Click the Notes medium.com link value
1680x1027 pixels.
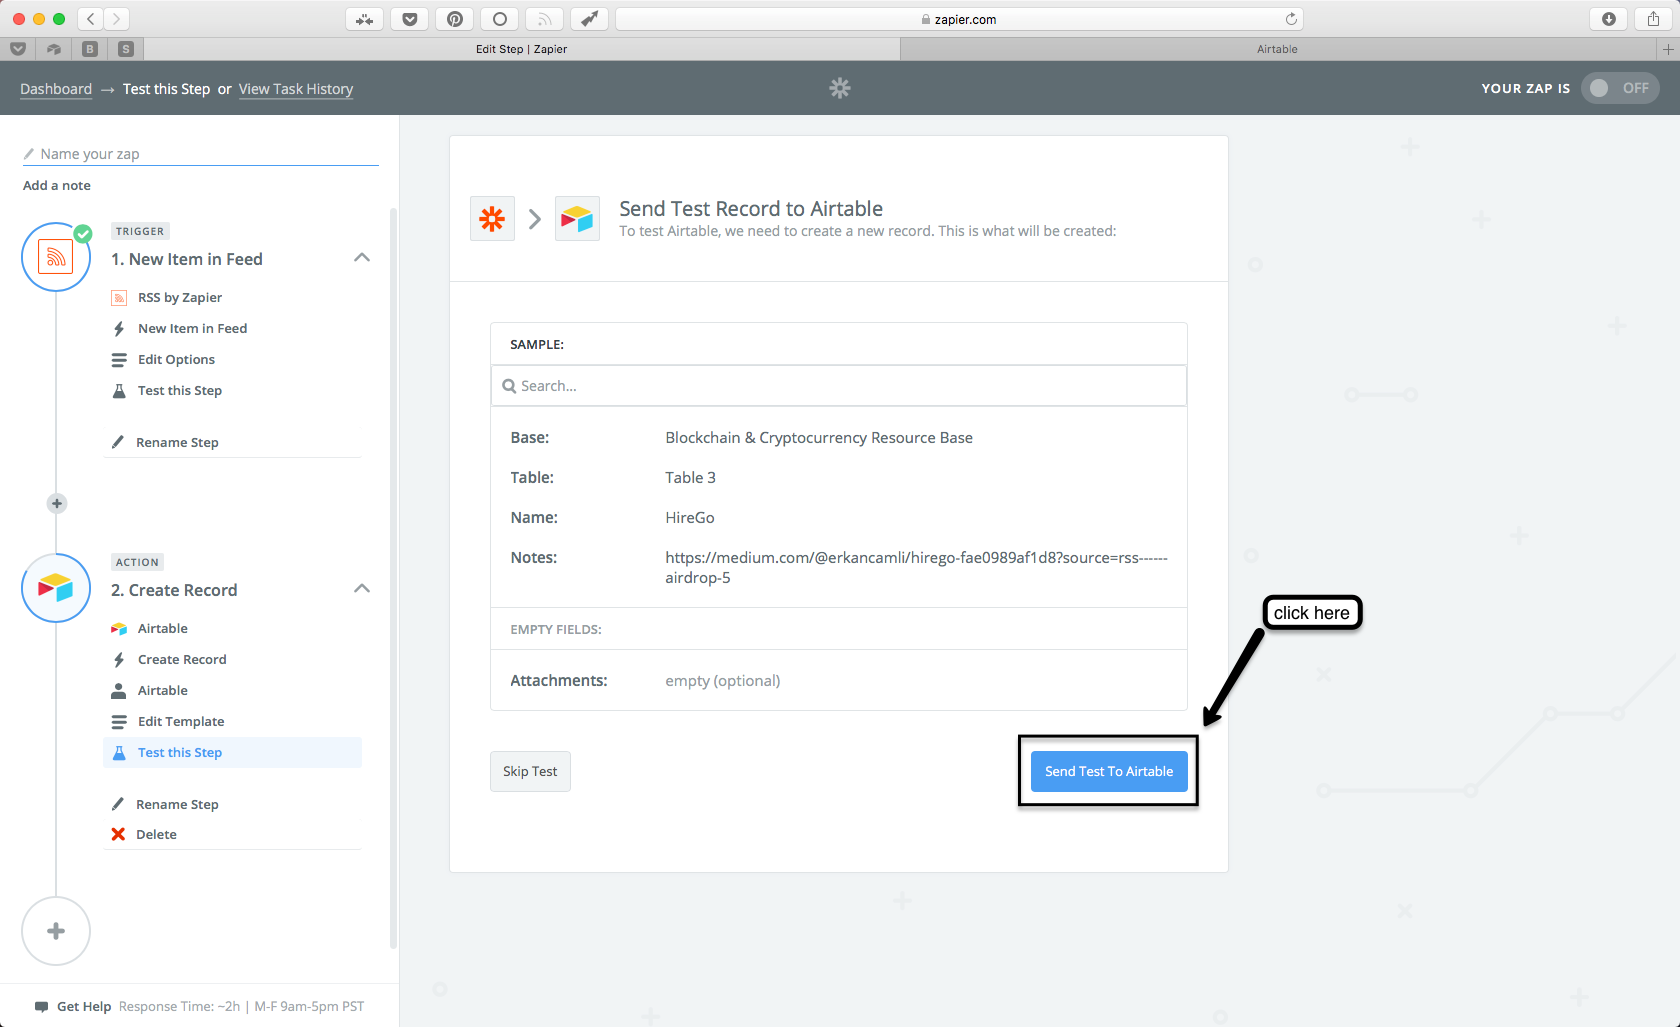(x=916, y=567)
